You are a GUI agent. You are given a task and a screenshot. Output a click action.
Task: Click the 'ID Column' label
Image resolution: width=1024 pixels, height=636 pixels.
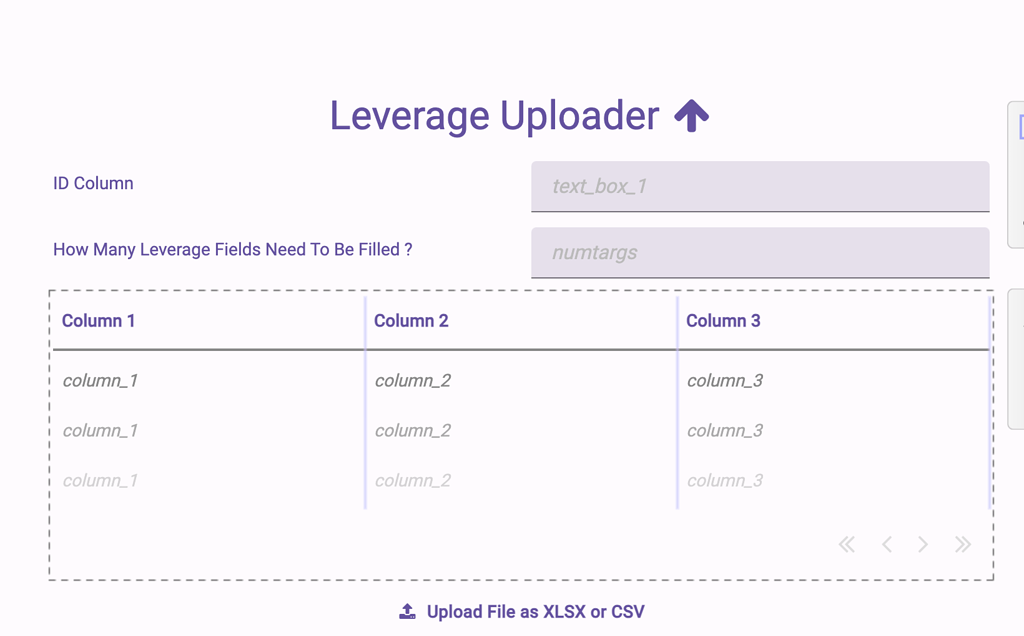[93, 183]
